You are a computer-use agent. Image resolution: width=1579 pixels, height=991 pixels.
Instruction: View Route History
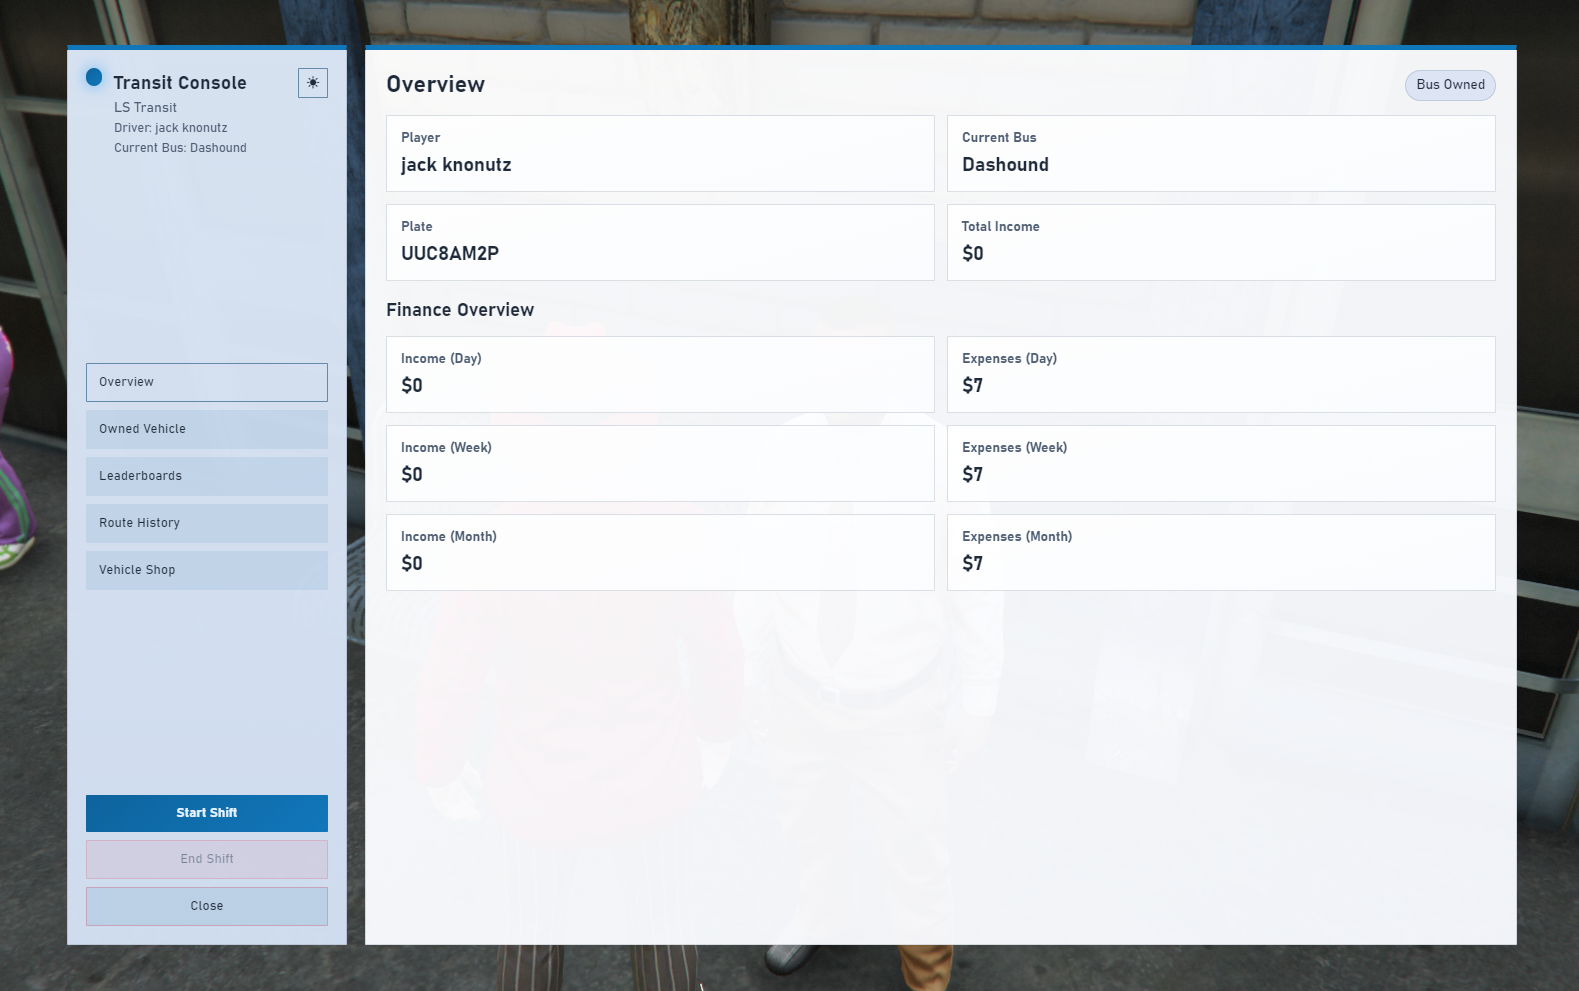tap(207, 523)
